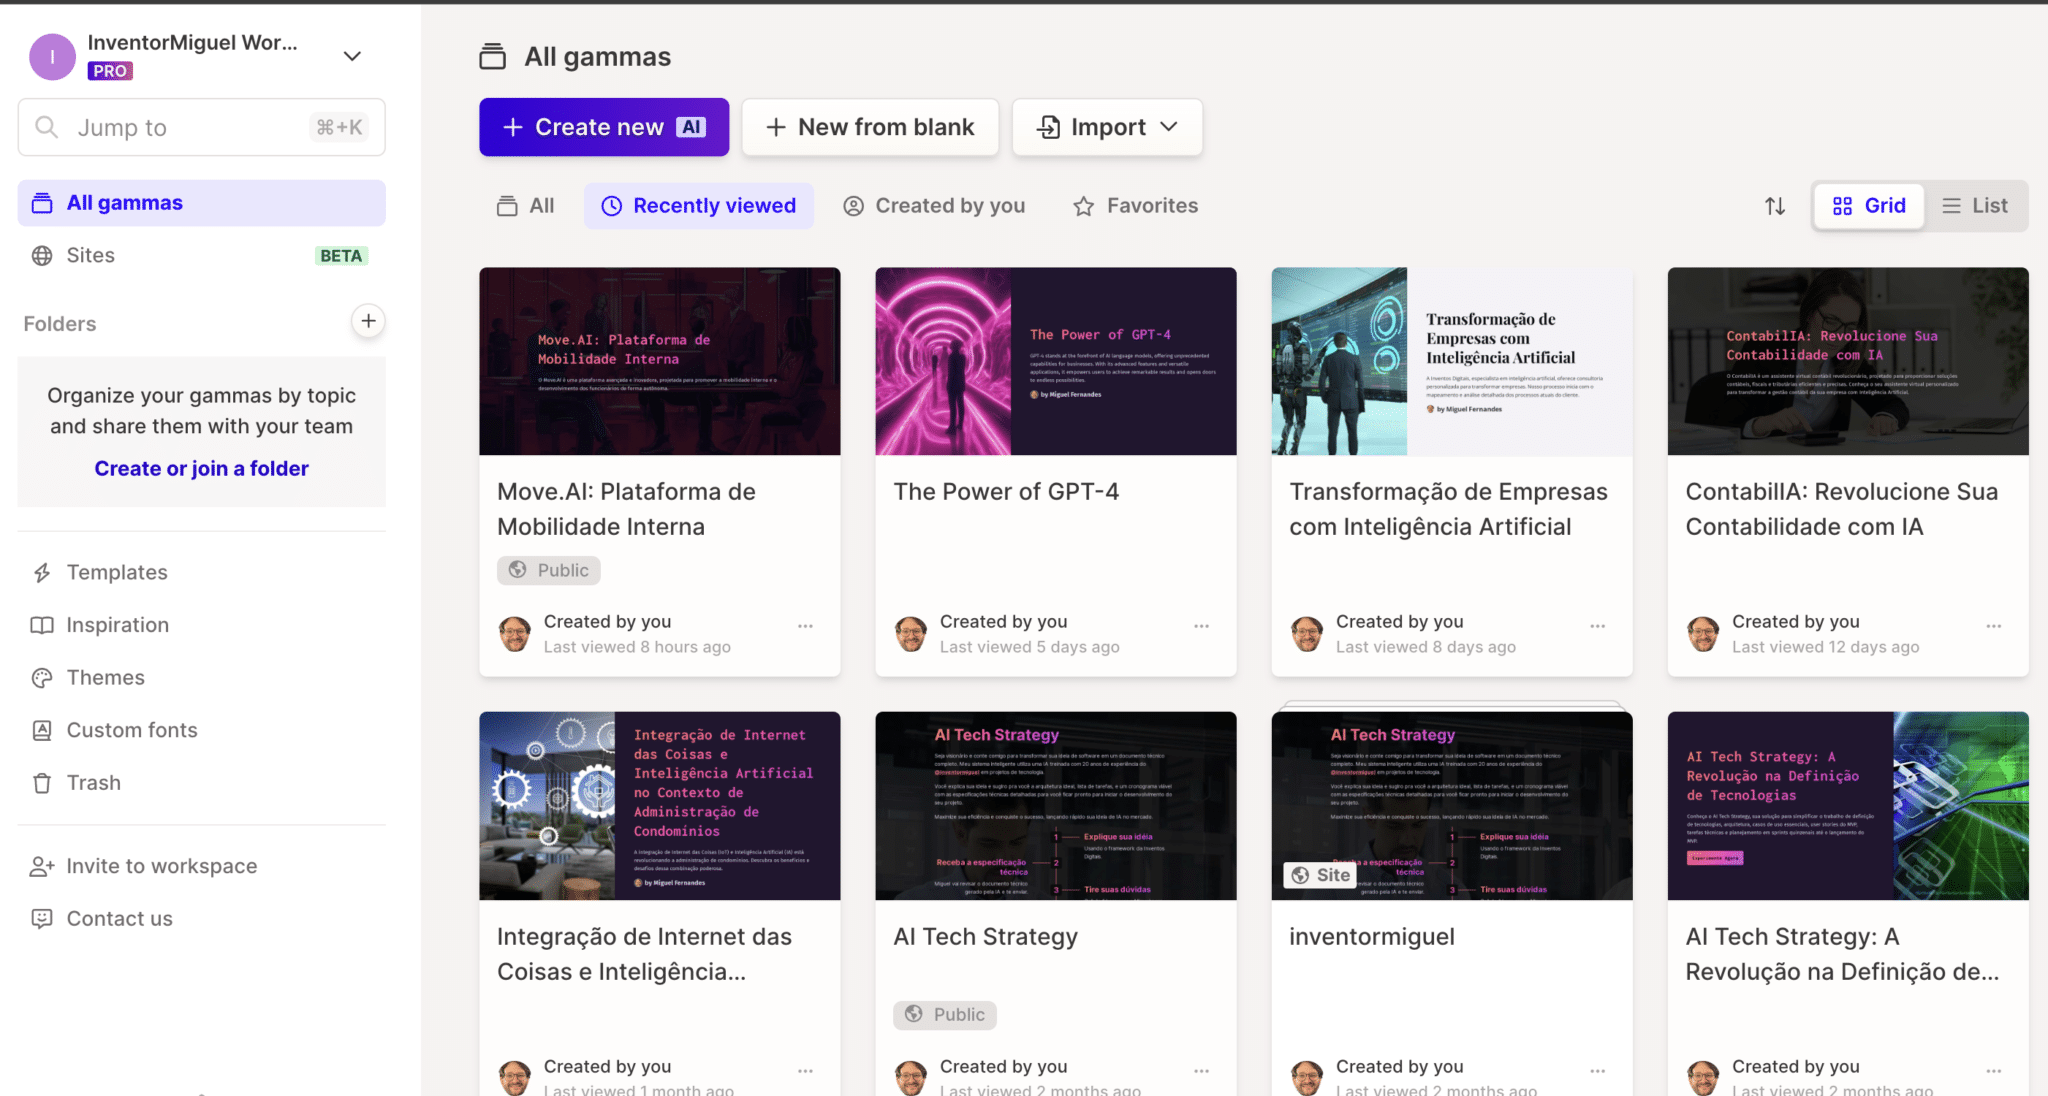Open Custom fonts from sidebar
Viewport: 2048px width, 1096px height.
point(132,730)
